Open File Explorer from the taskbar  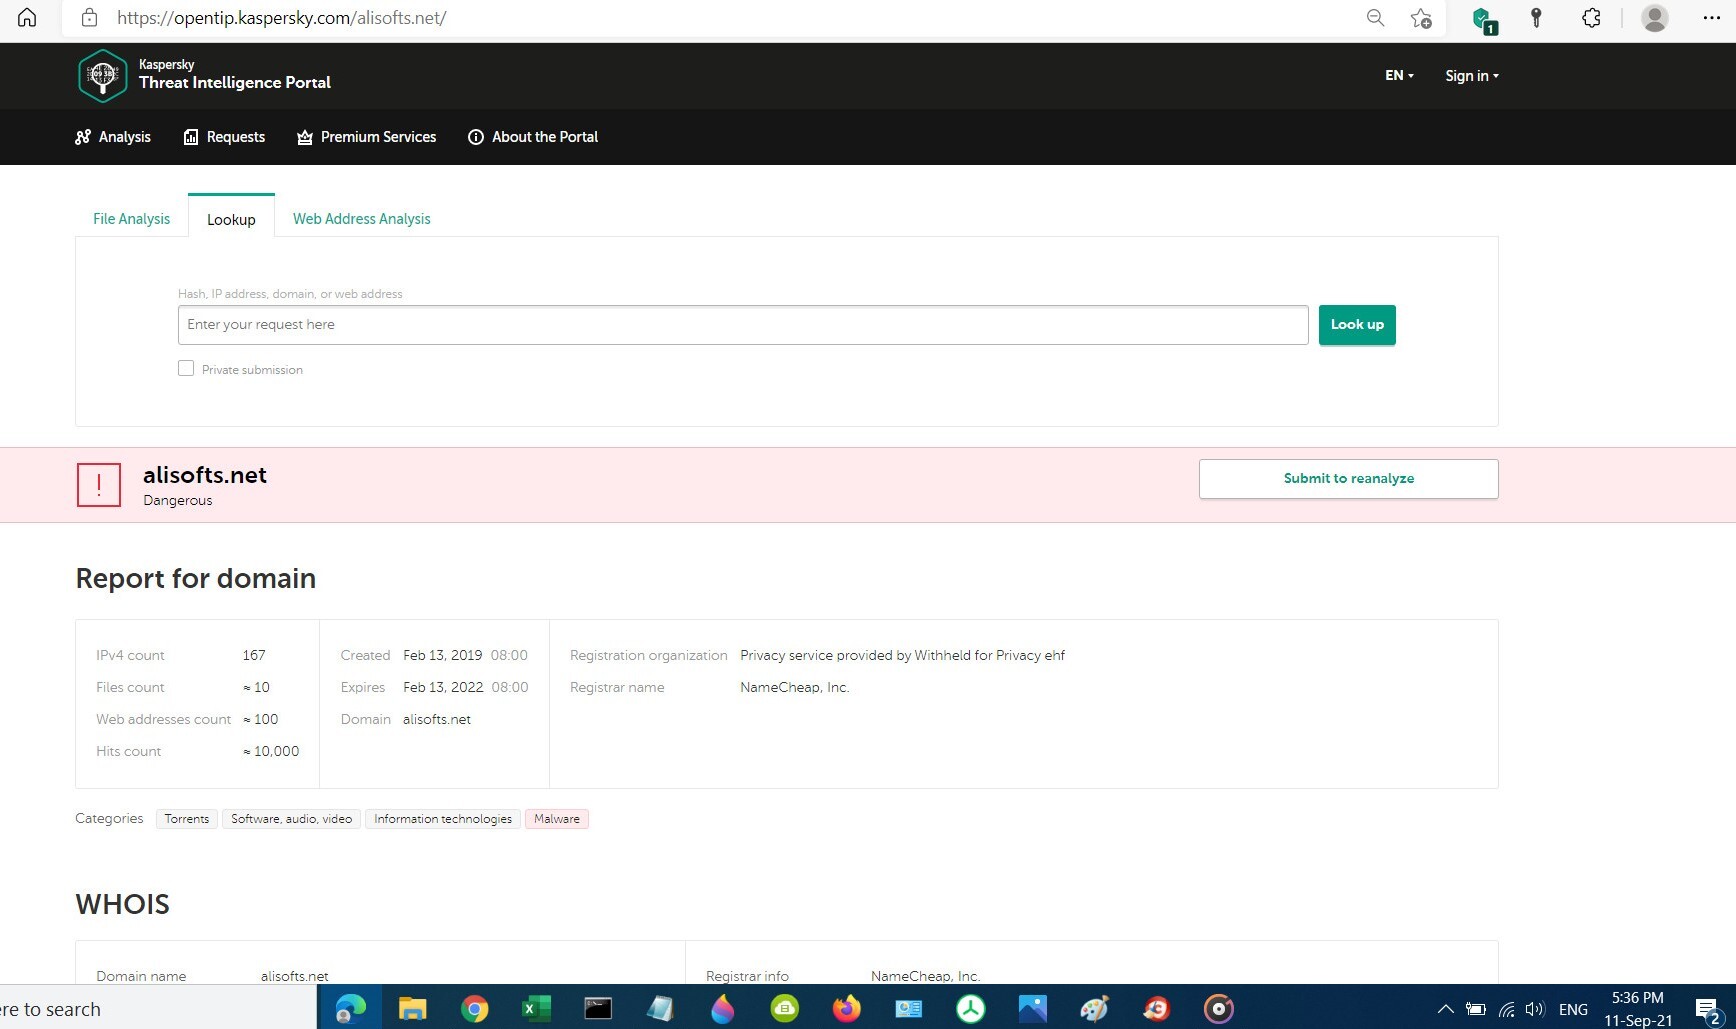[x=412, y=1008]
